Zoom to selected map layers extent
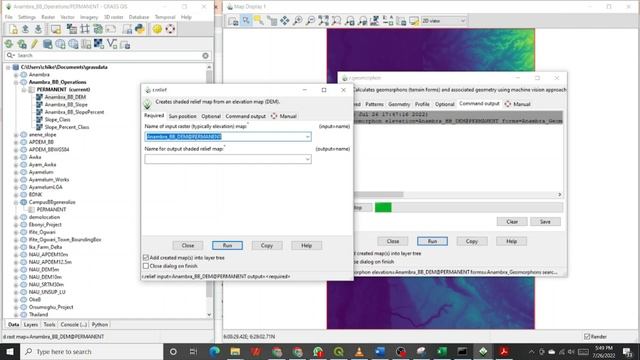 (324, 21)
